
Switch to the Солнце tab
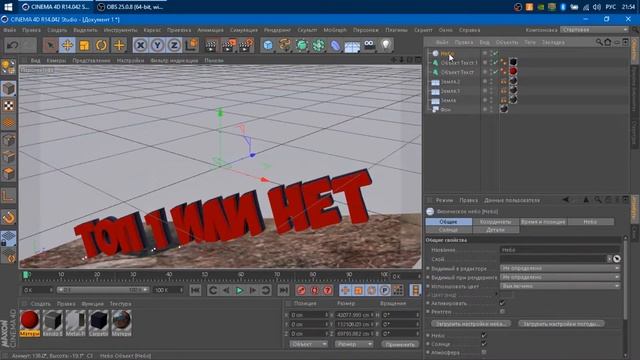tap(448, 230)
